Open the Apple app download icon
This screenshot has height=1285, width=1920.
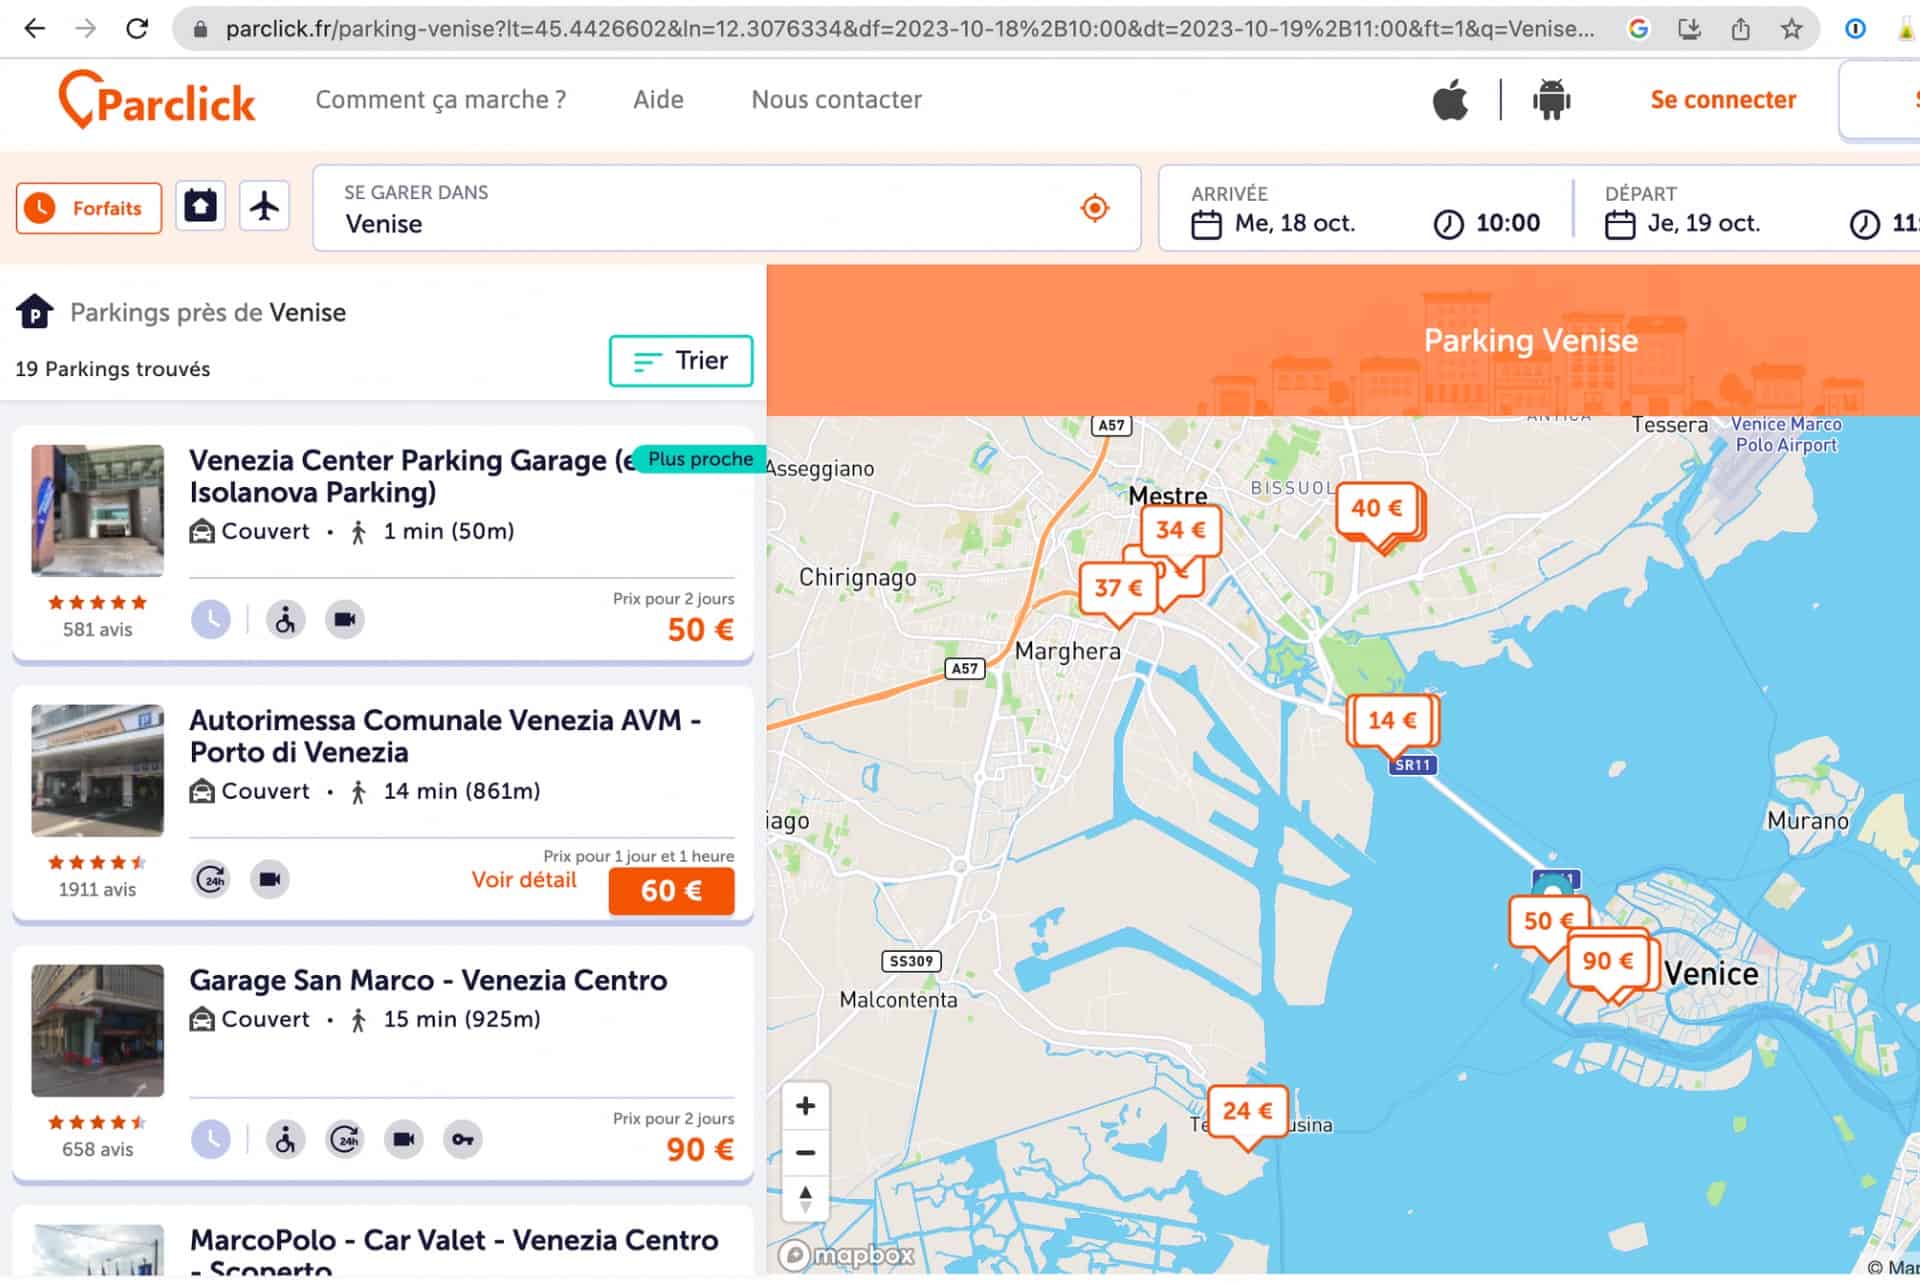click(x=1450, y=100)
